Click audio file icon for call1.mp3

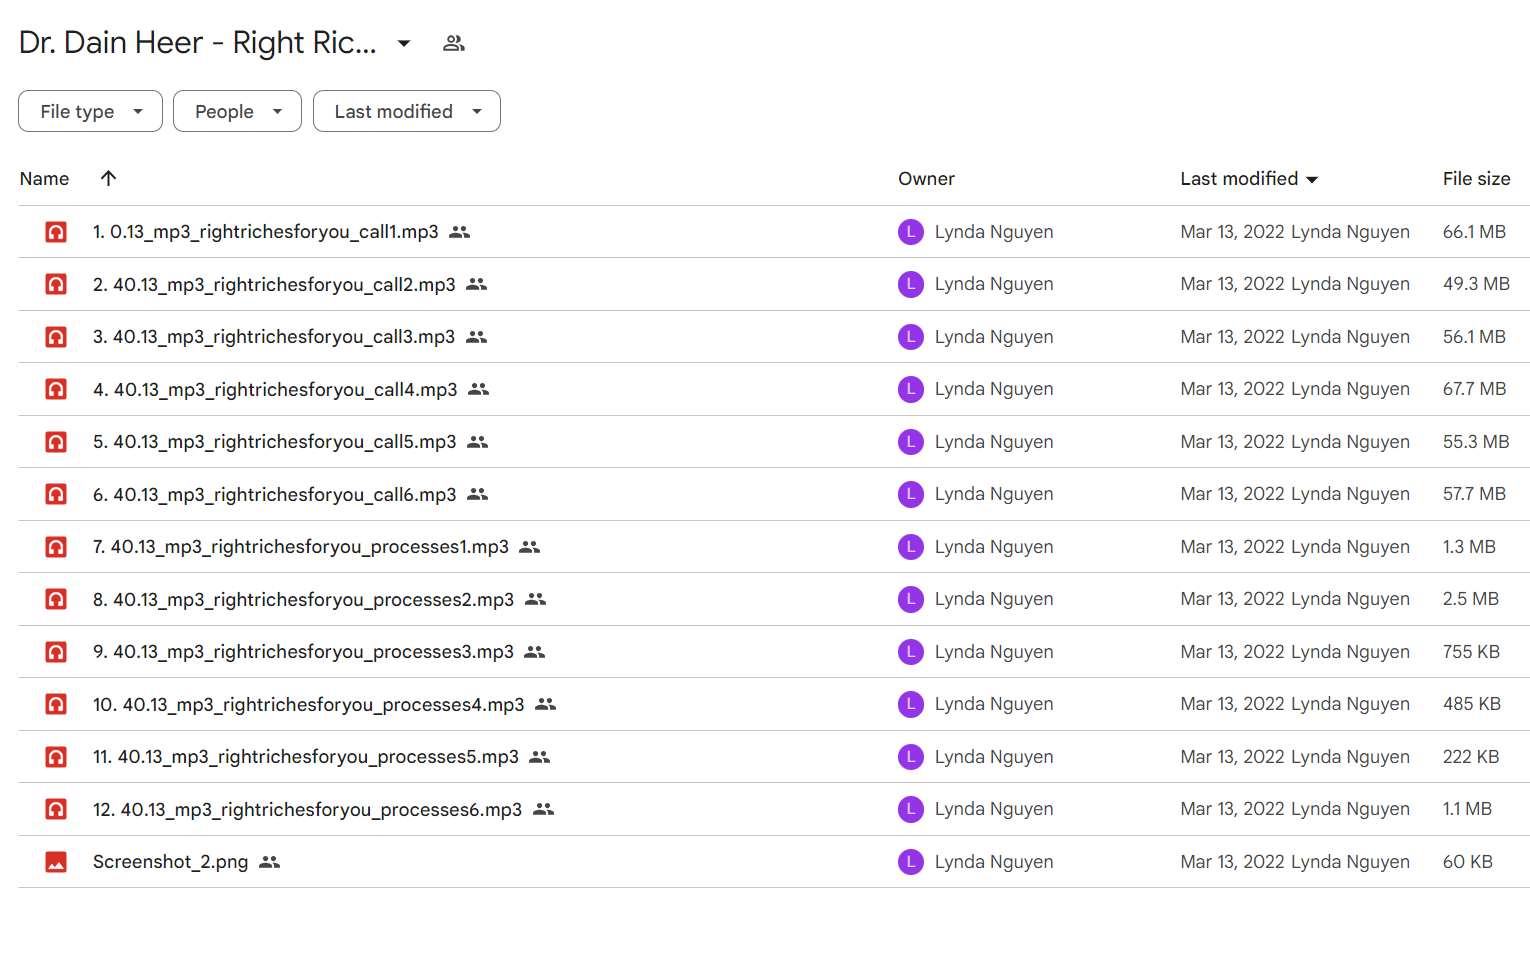(x=56, y=232)
